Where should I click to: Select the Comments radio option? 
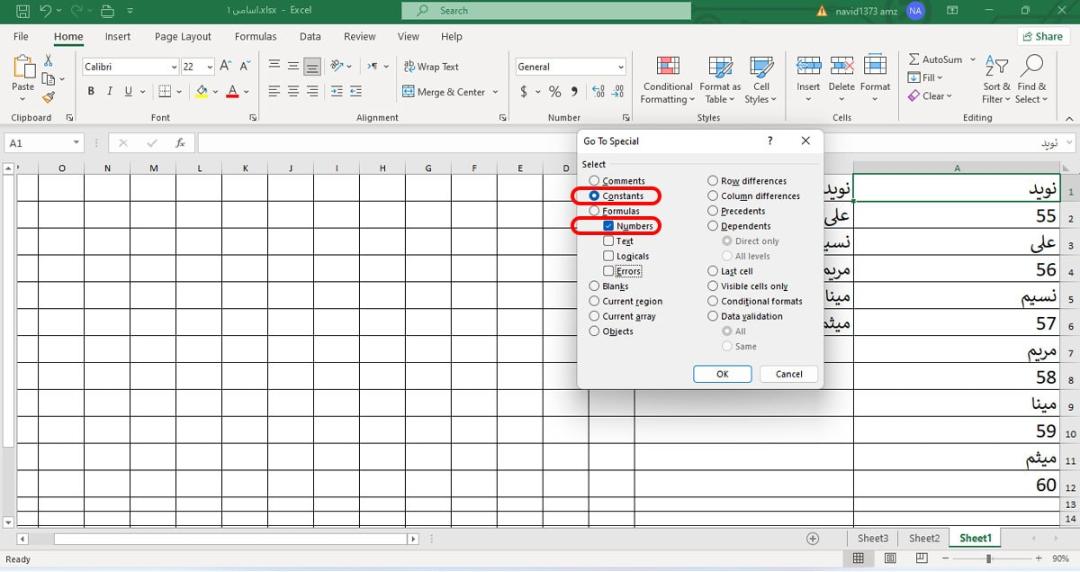pos(594,181)
